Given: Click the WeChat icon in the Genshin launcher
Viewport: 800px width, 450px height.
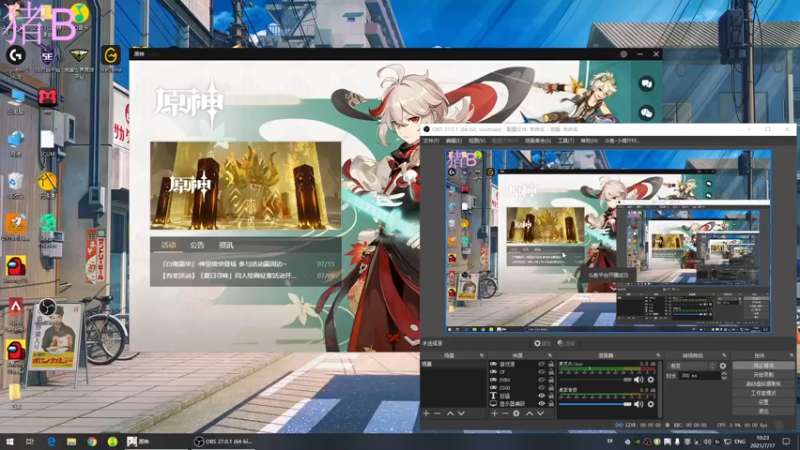Looking at the screenshot, I should [646, 112].
